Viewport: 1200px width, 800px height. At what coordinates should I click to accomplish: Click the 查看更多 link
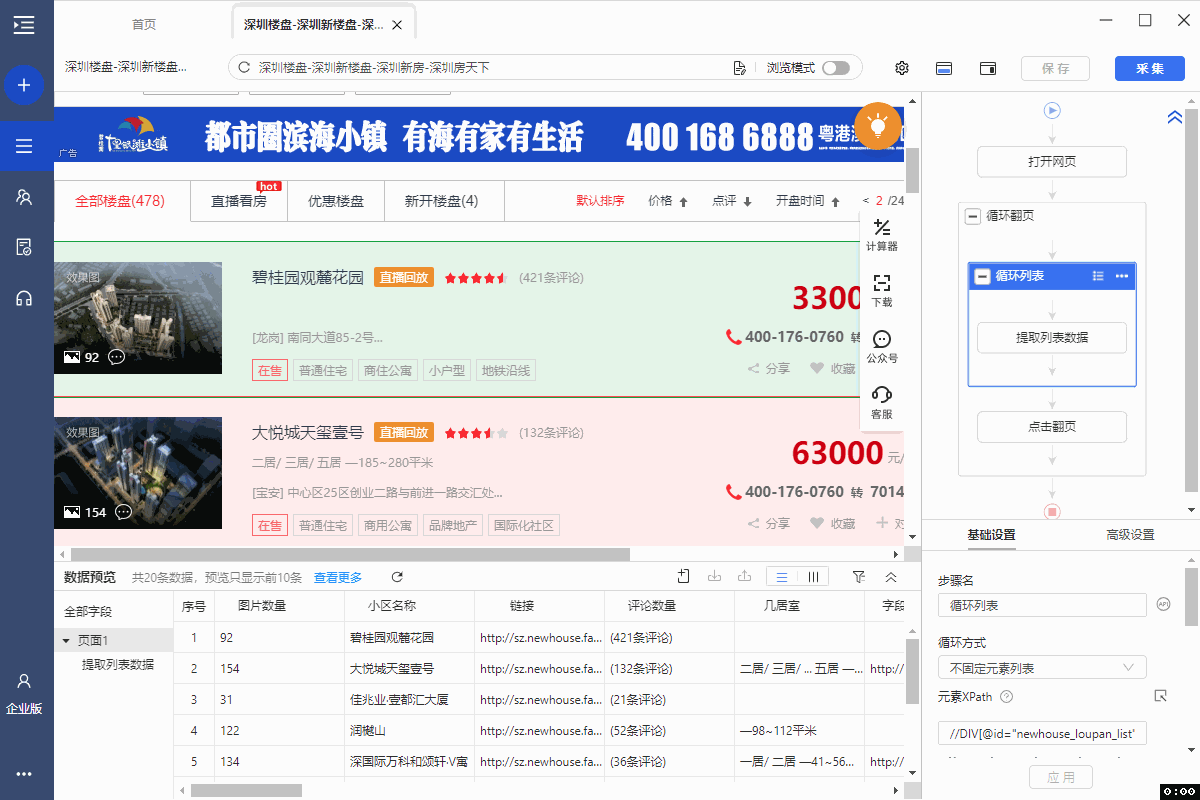pos(338,578)
